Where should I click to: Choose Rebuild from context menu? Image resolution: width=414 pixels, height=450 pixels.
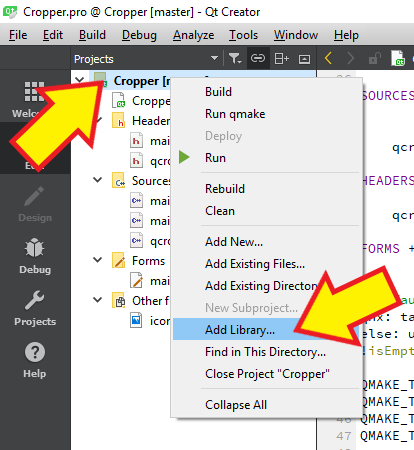(x=266, y=189)
